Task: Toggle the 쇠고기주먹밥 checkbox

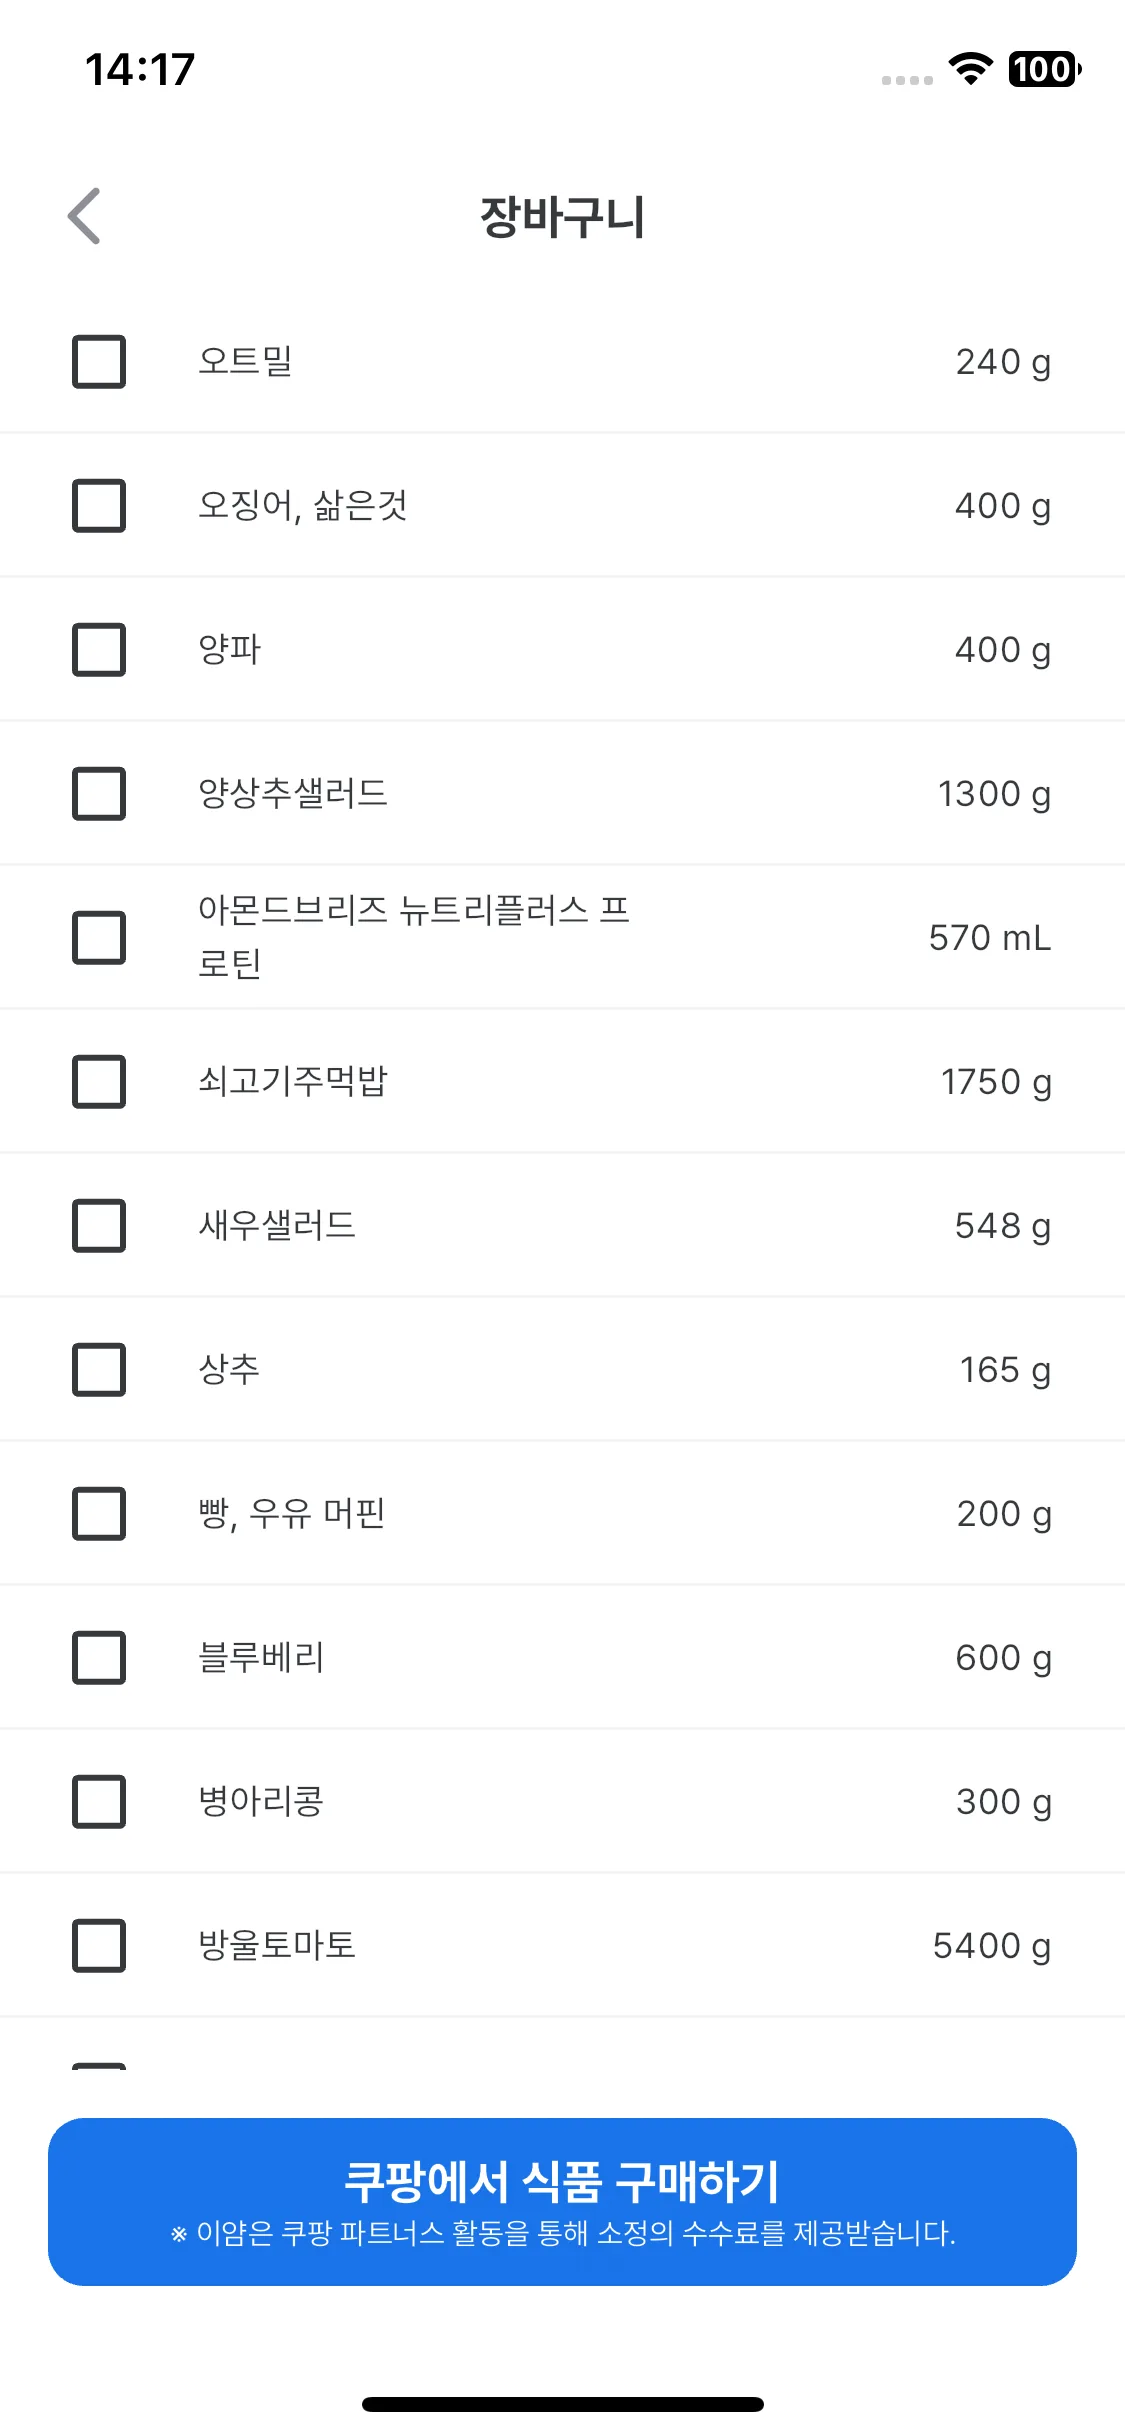Action: 99,1081
